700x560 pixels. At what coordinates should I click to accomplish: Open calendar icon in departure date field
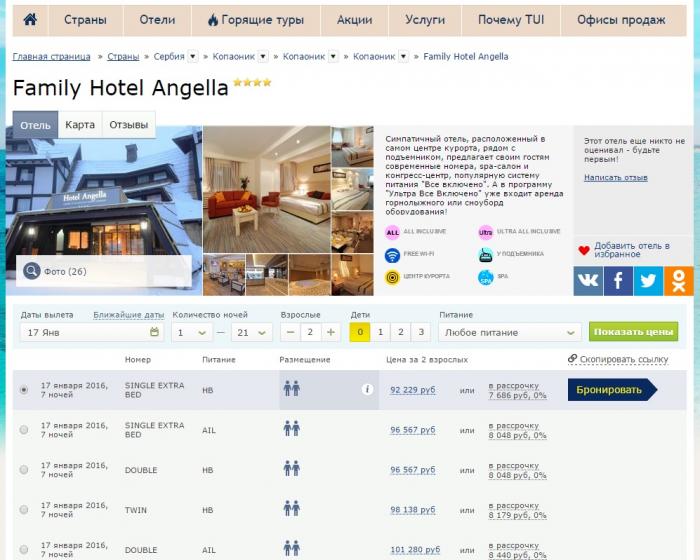[154, 332]
